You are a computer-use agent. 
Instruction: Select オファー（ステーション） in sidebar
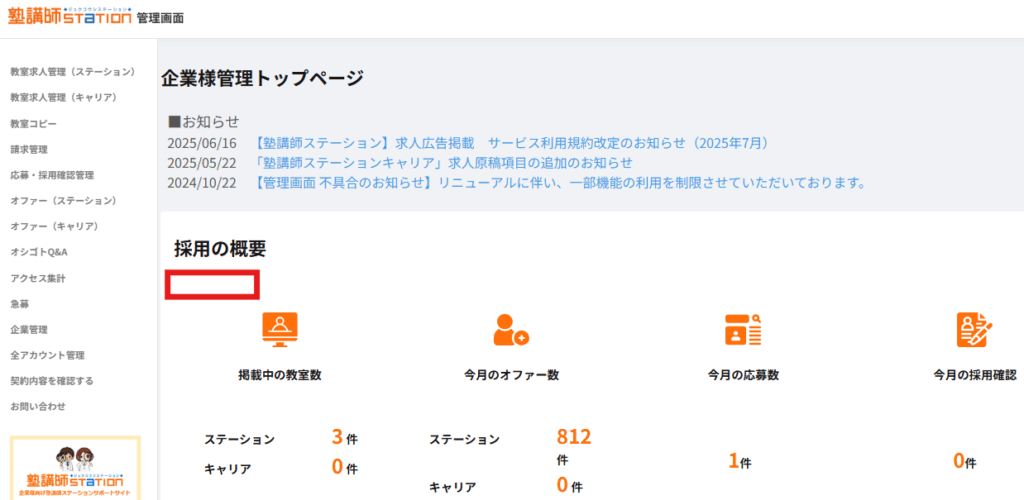63,200
